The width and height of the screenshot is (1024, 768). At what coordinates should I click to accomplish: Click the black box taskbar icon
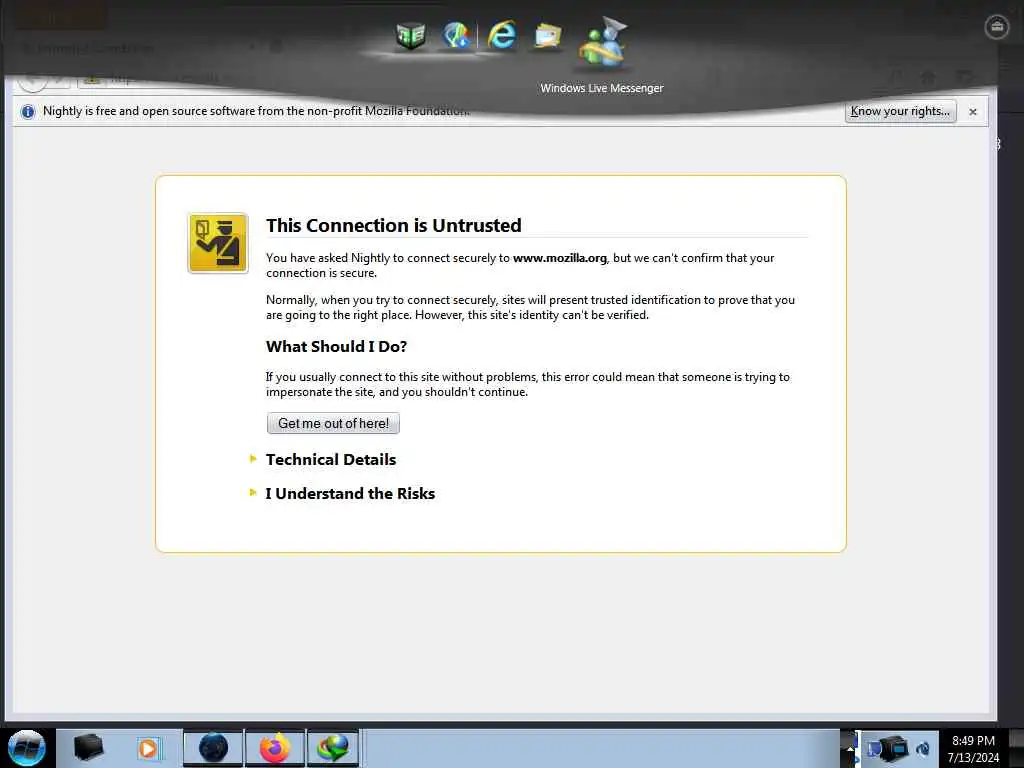[88, 748]
